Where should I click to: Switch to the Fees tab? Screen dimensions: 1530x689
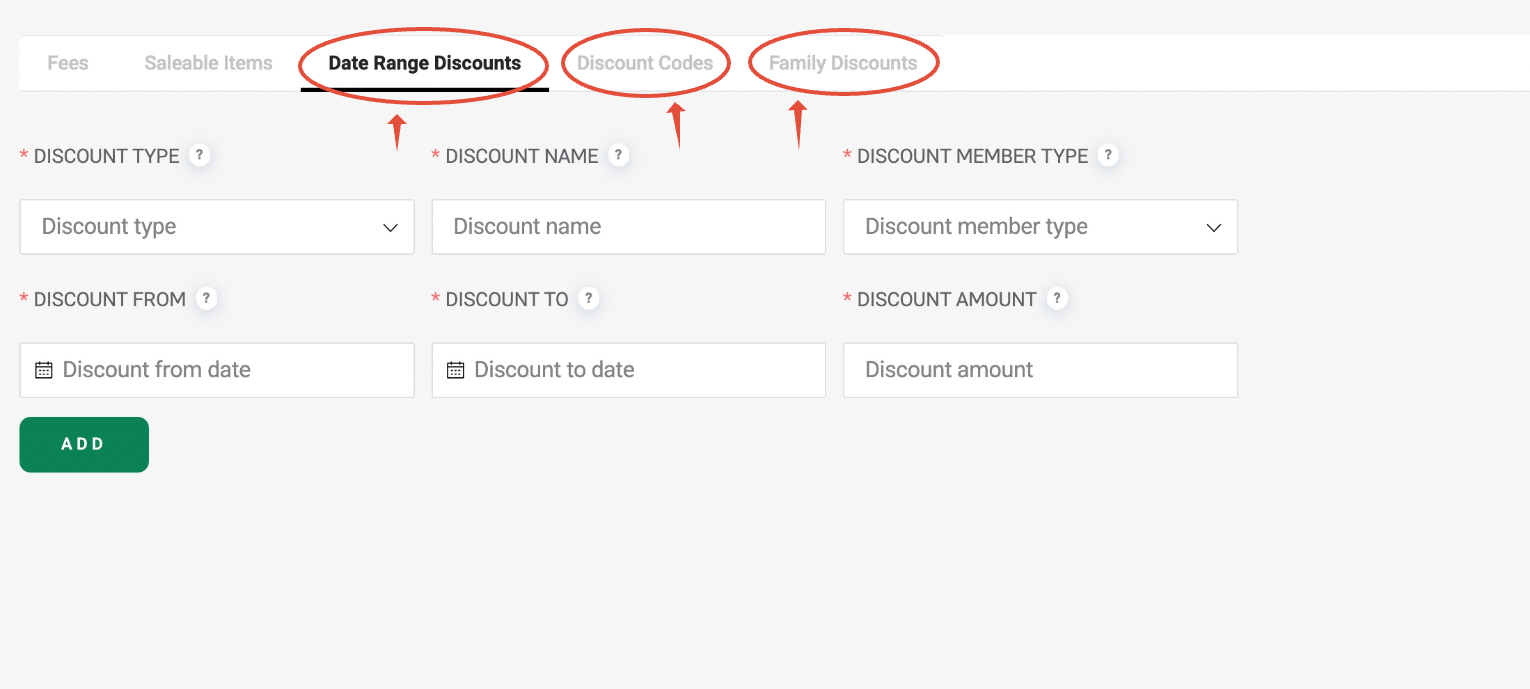click(68, 63)
